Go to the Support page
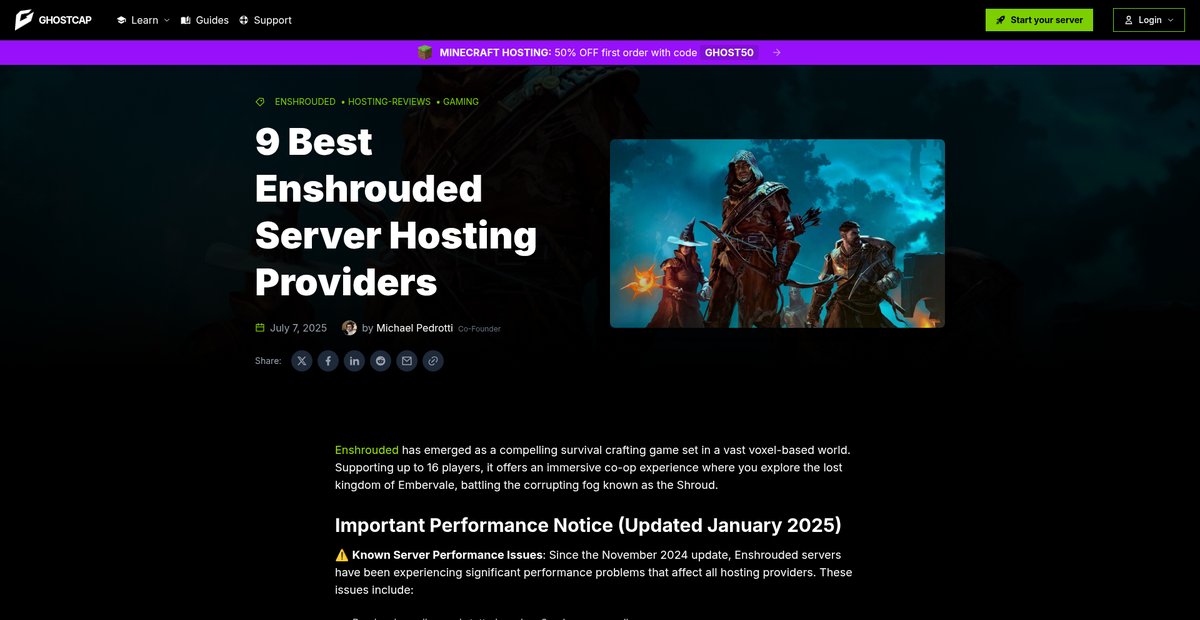Viewport: 1200px width, 620px height. click(265, 20)
